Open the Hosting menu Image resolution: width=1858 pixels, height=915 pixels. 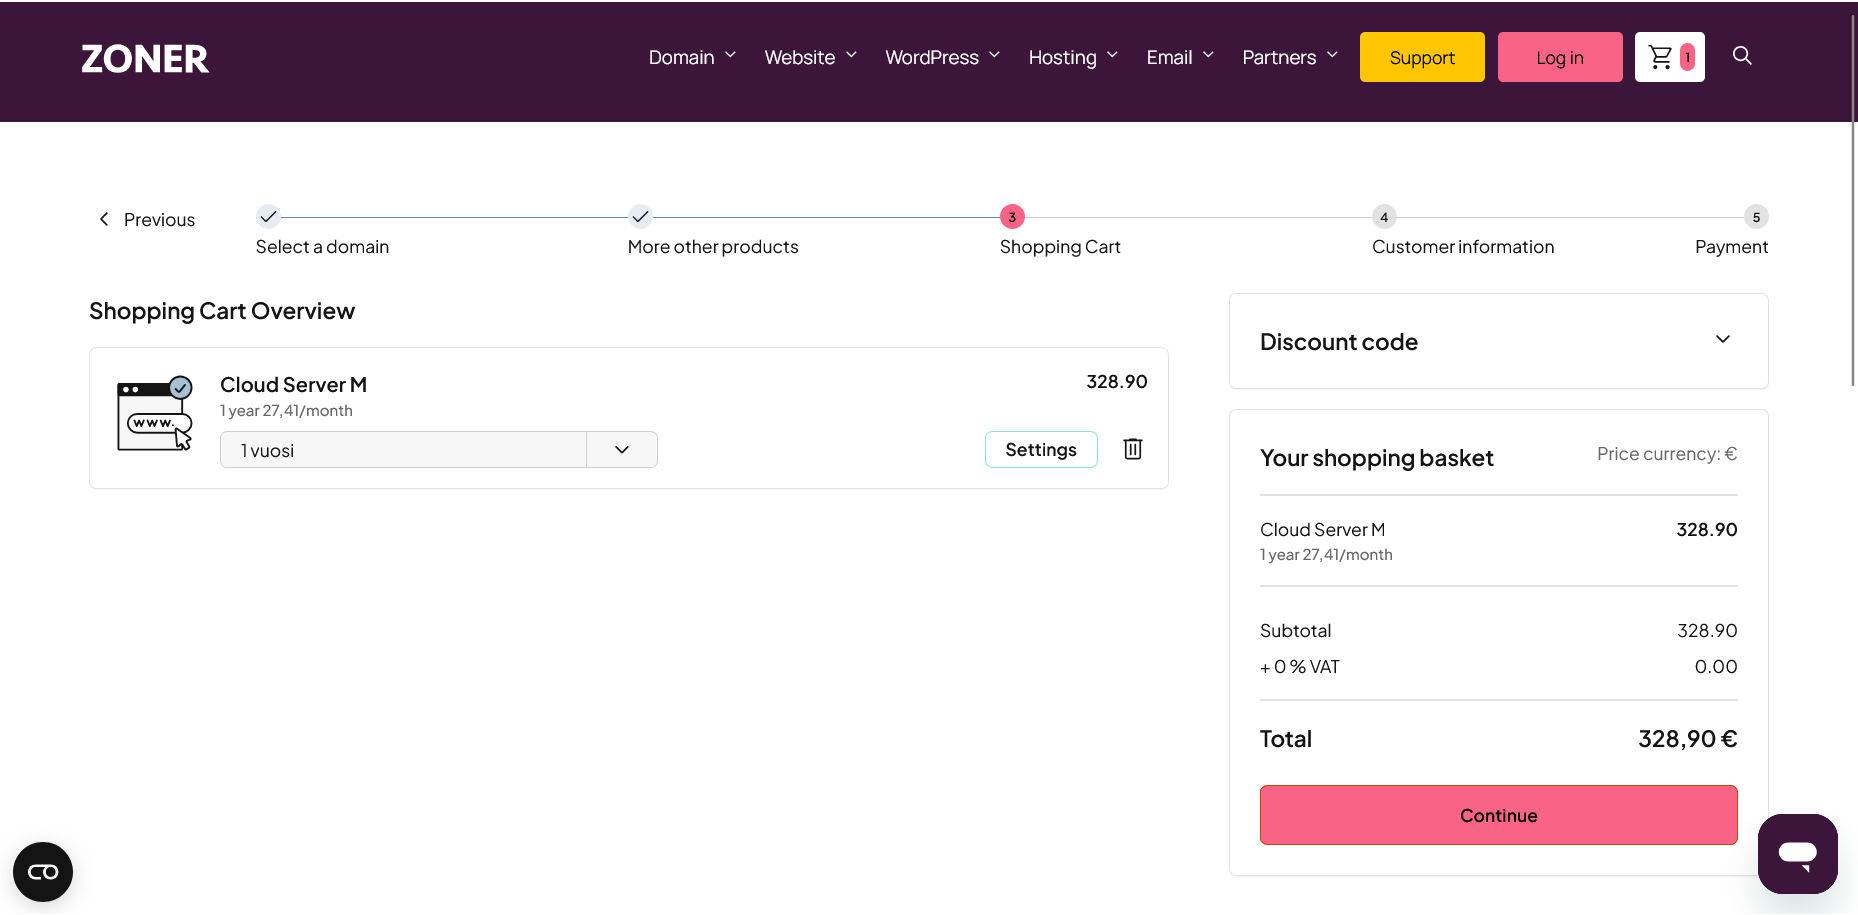(1073, 57)
